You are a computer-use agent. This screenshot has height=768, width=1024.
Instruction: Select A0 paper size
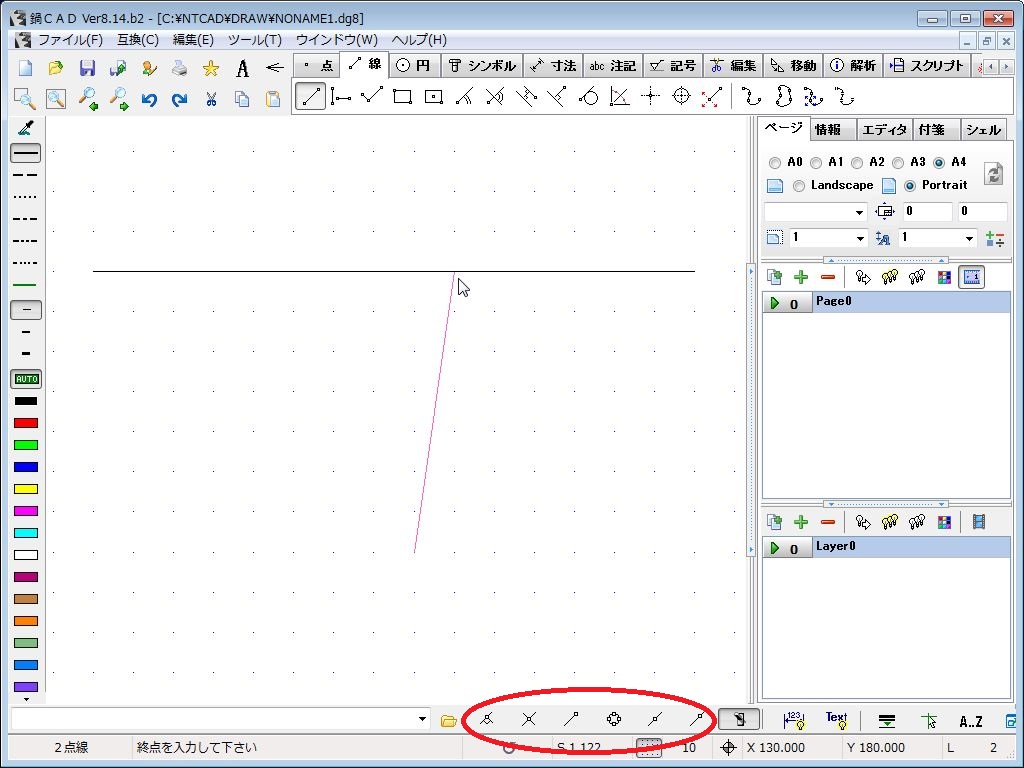(x=775, y=163)
